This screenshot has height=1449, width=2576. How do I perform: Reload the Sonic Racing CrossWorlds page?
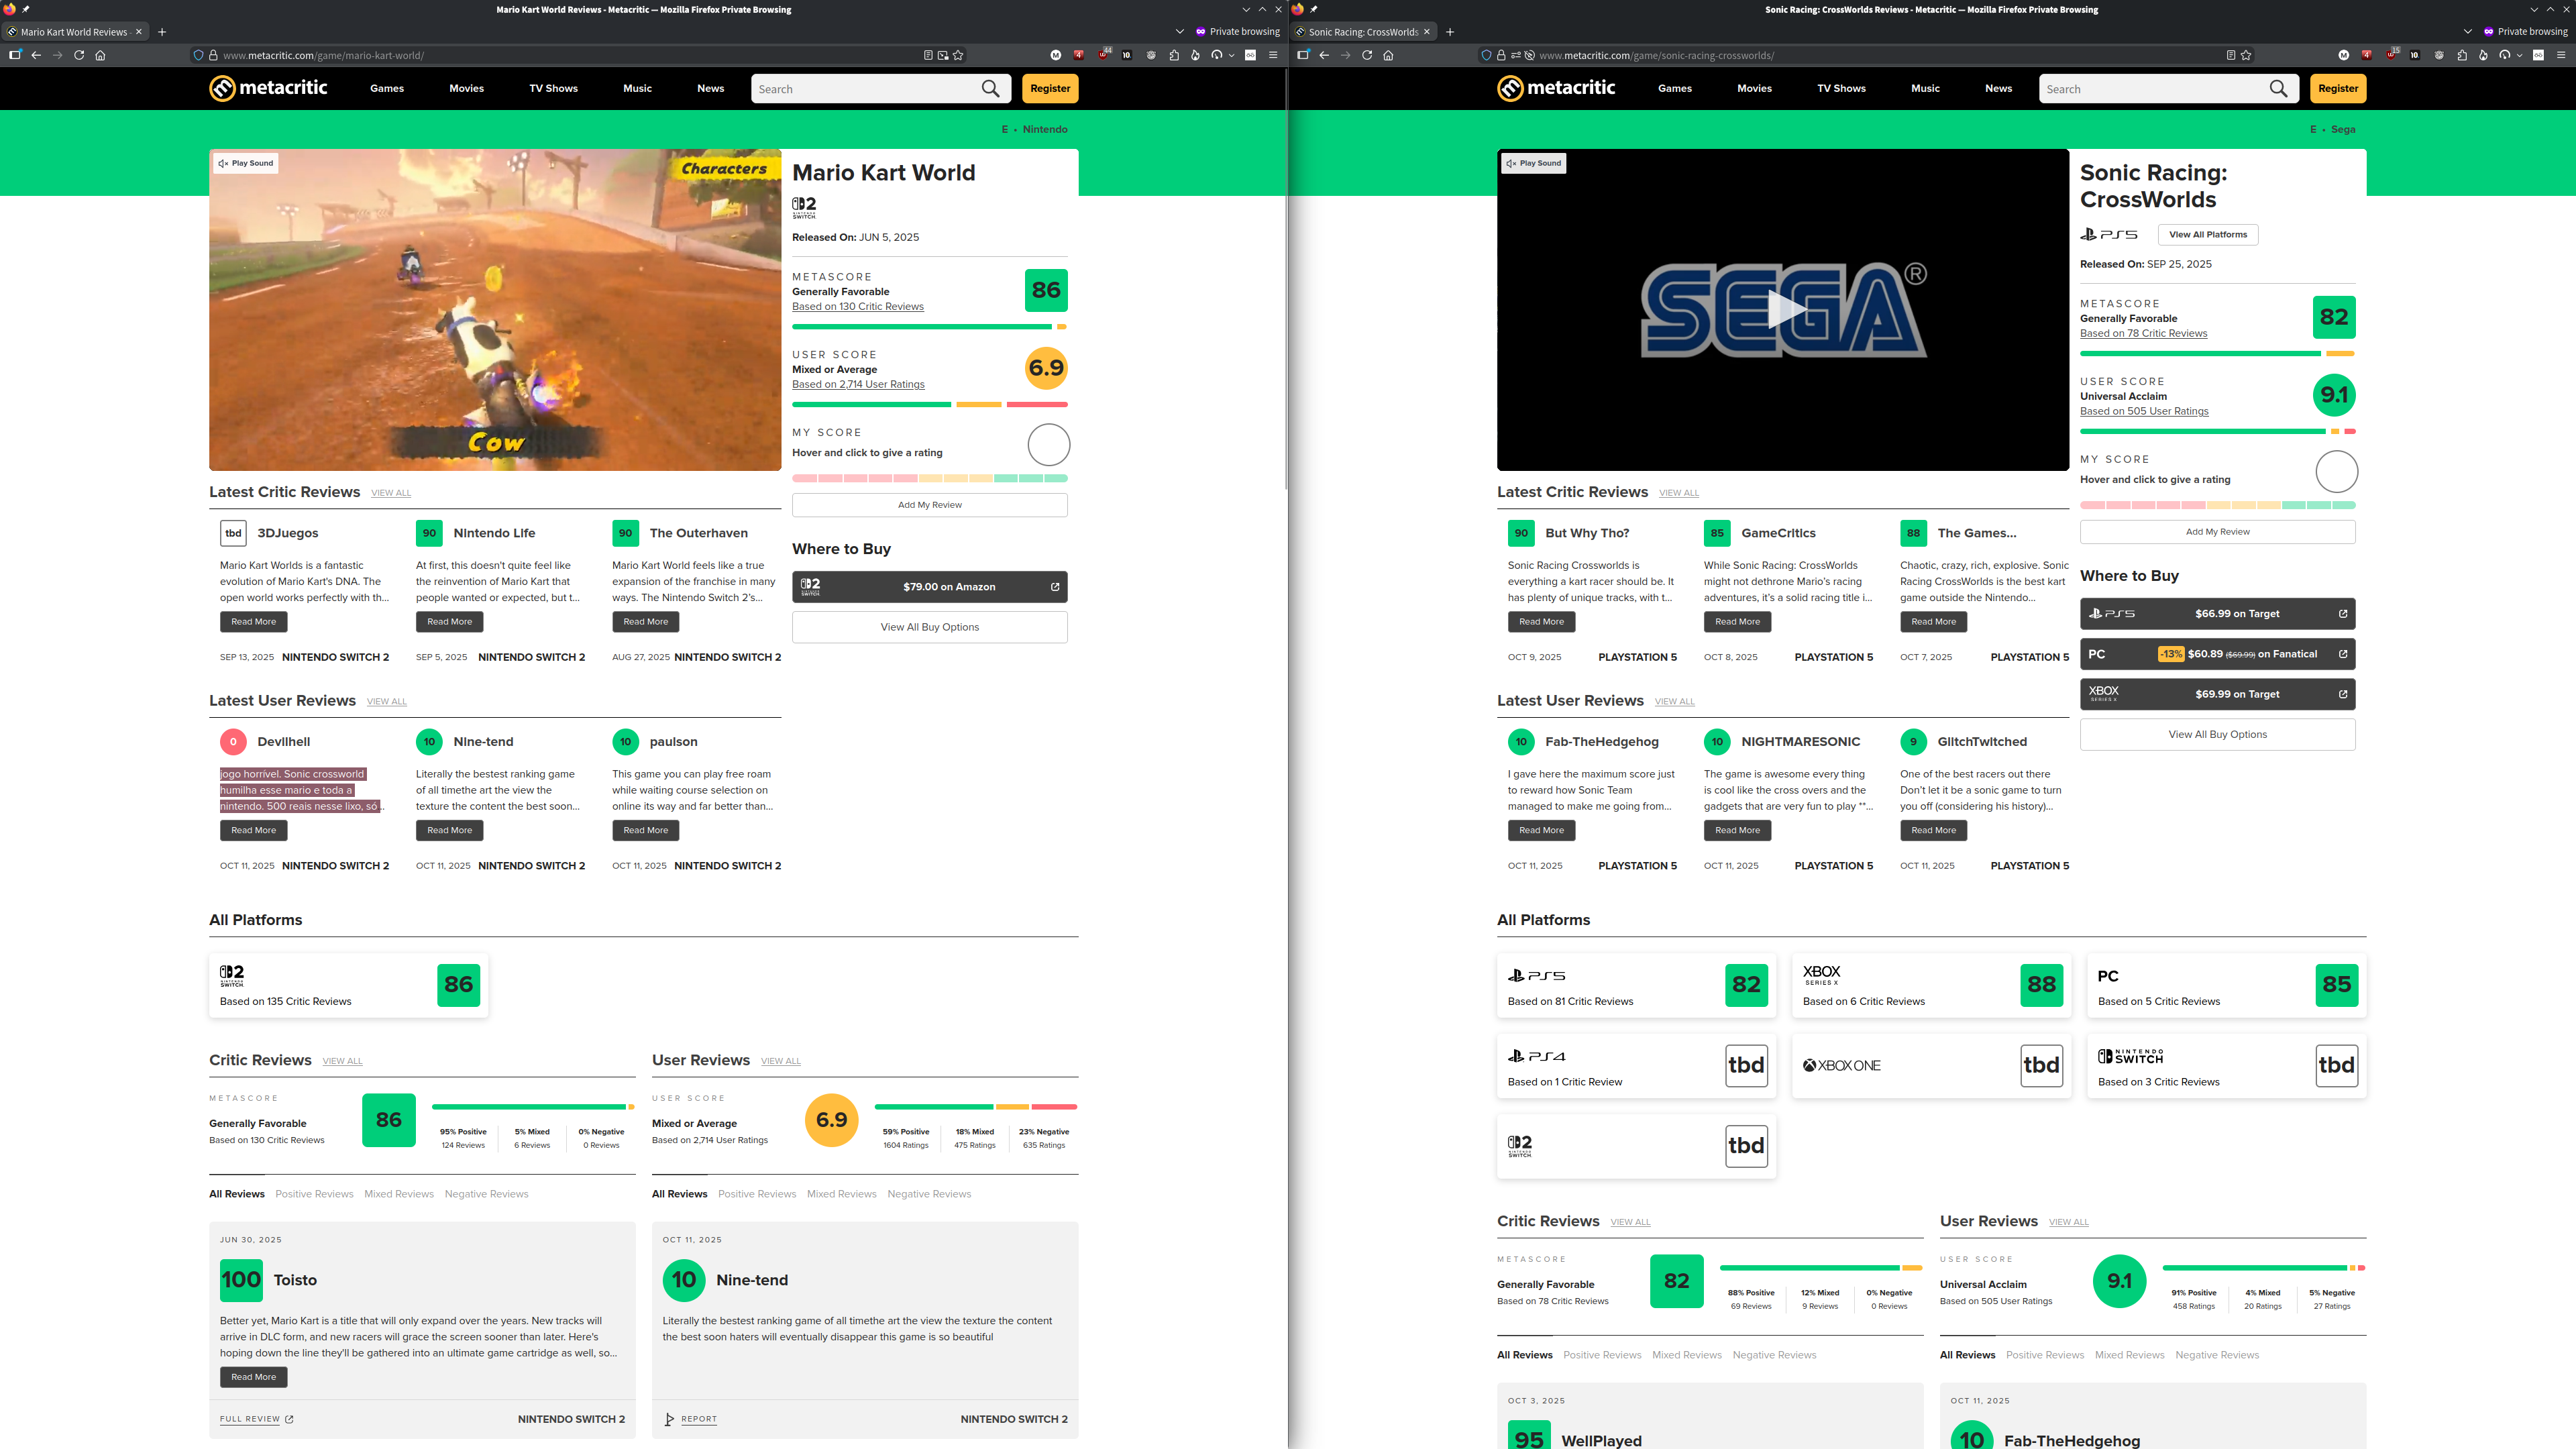point(1367,55)
